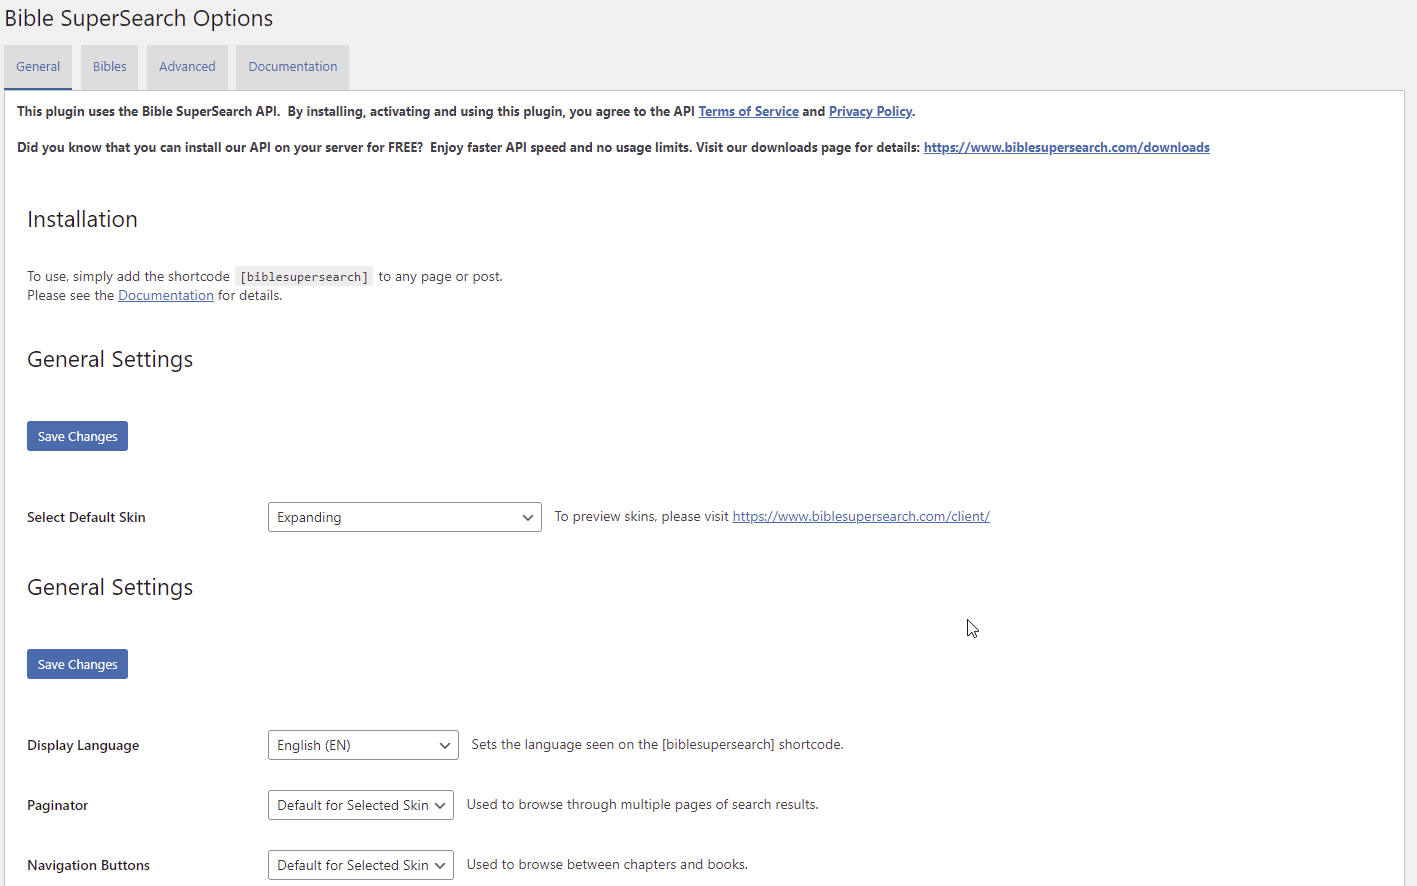Open the Advanced tab
This screenshot has width=1417, height=886.
coord(187,67)
